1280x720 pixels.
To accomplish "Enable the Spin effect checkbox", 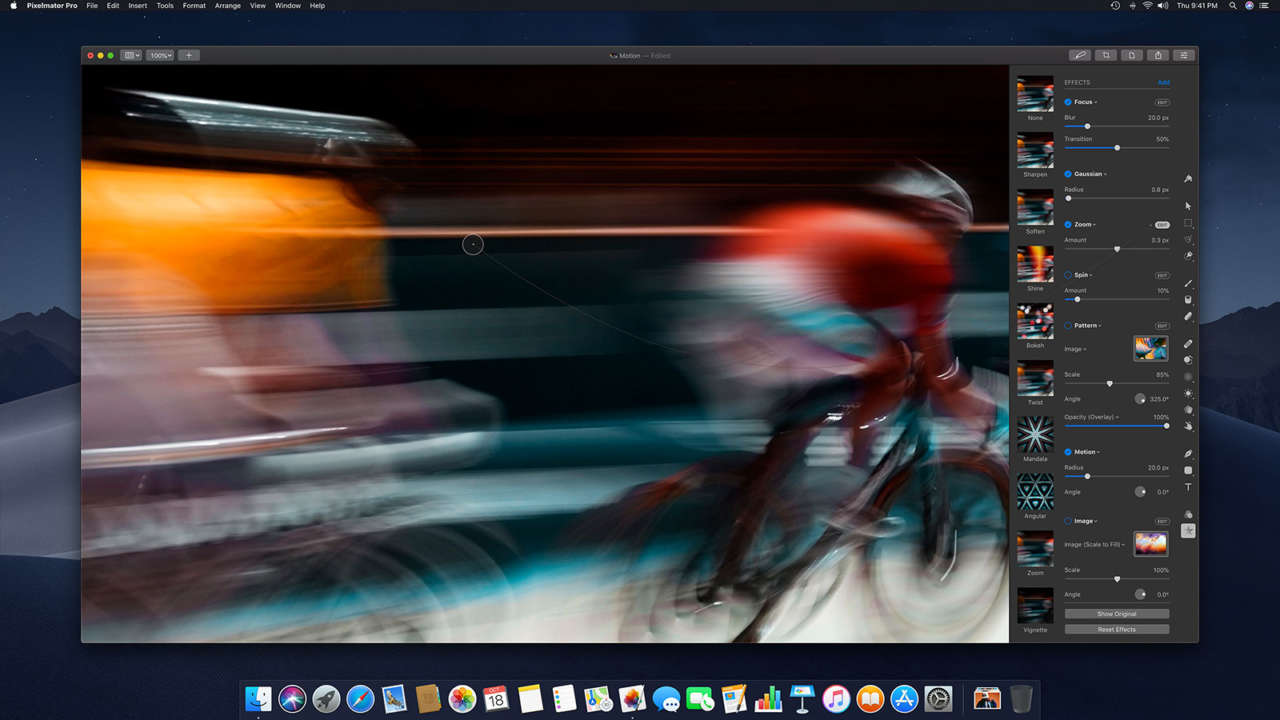I will [x=1068, y=275].
